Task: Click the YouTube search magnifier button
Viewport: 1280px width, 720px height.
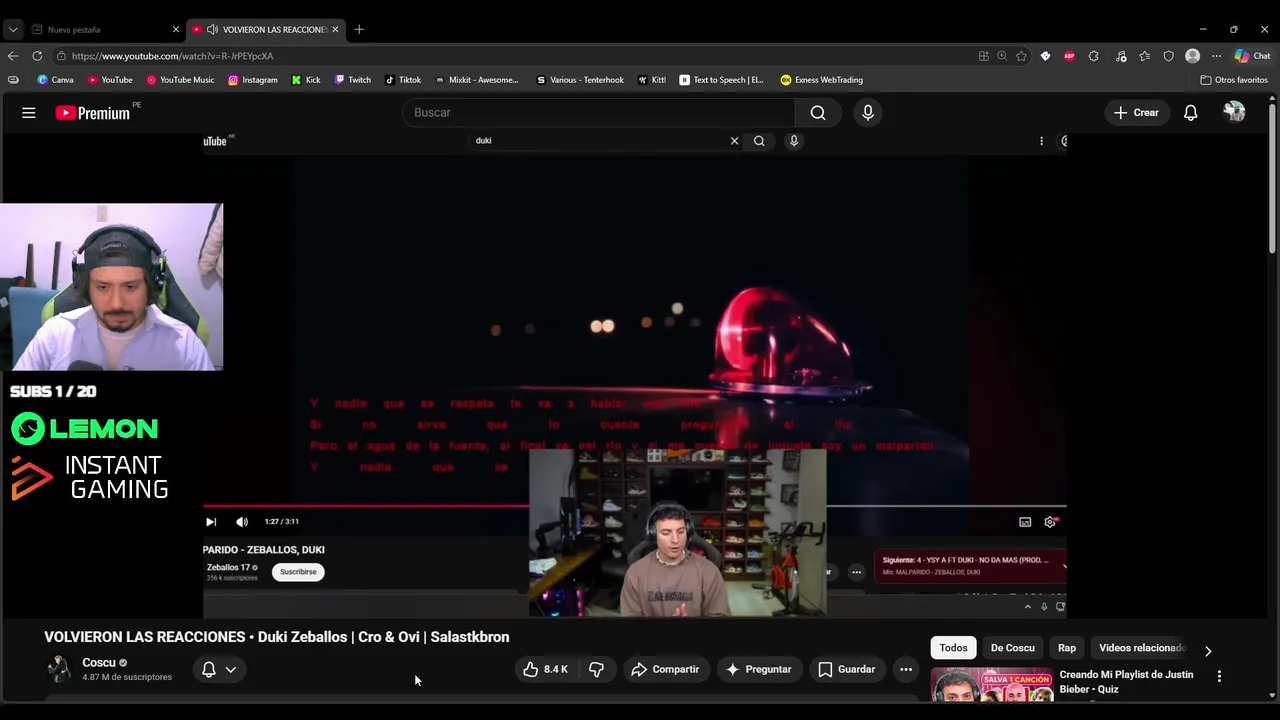Action: 818,113
